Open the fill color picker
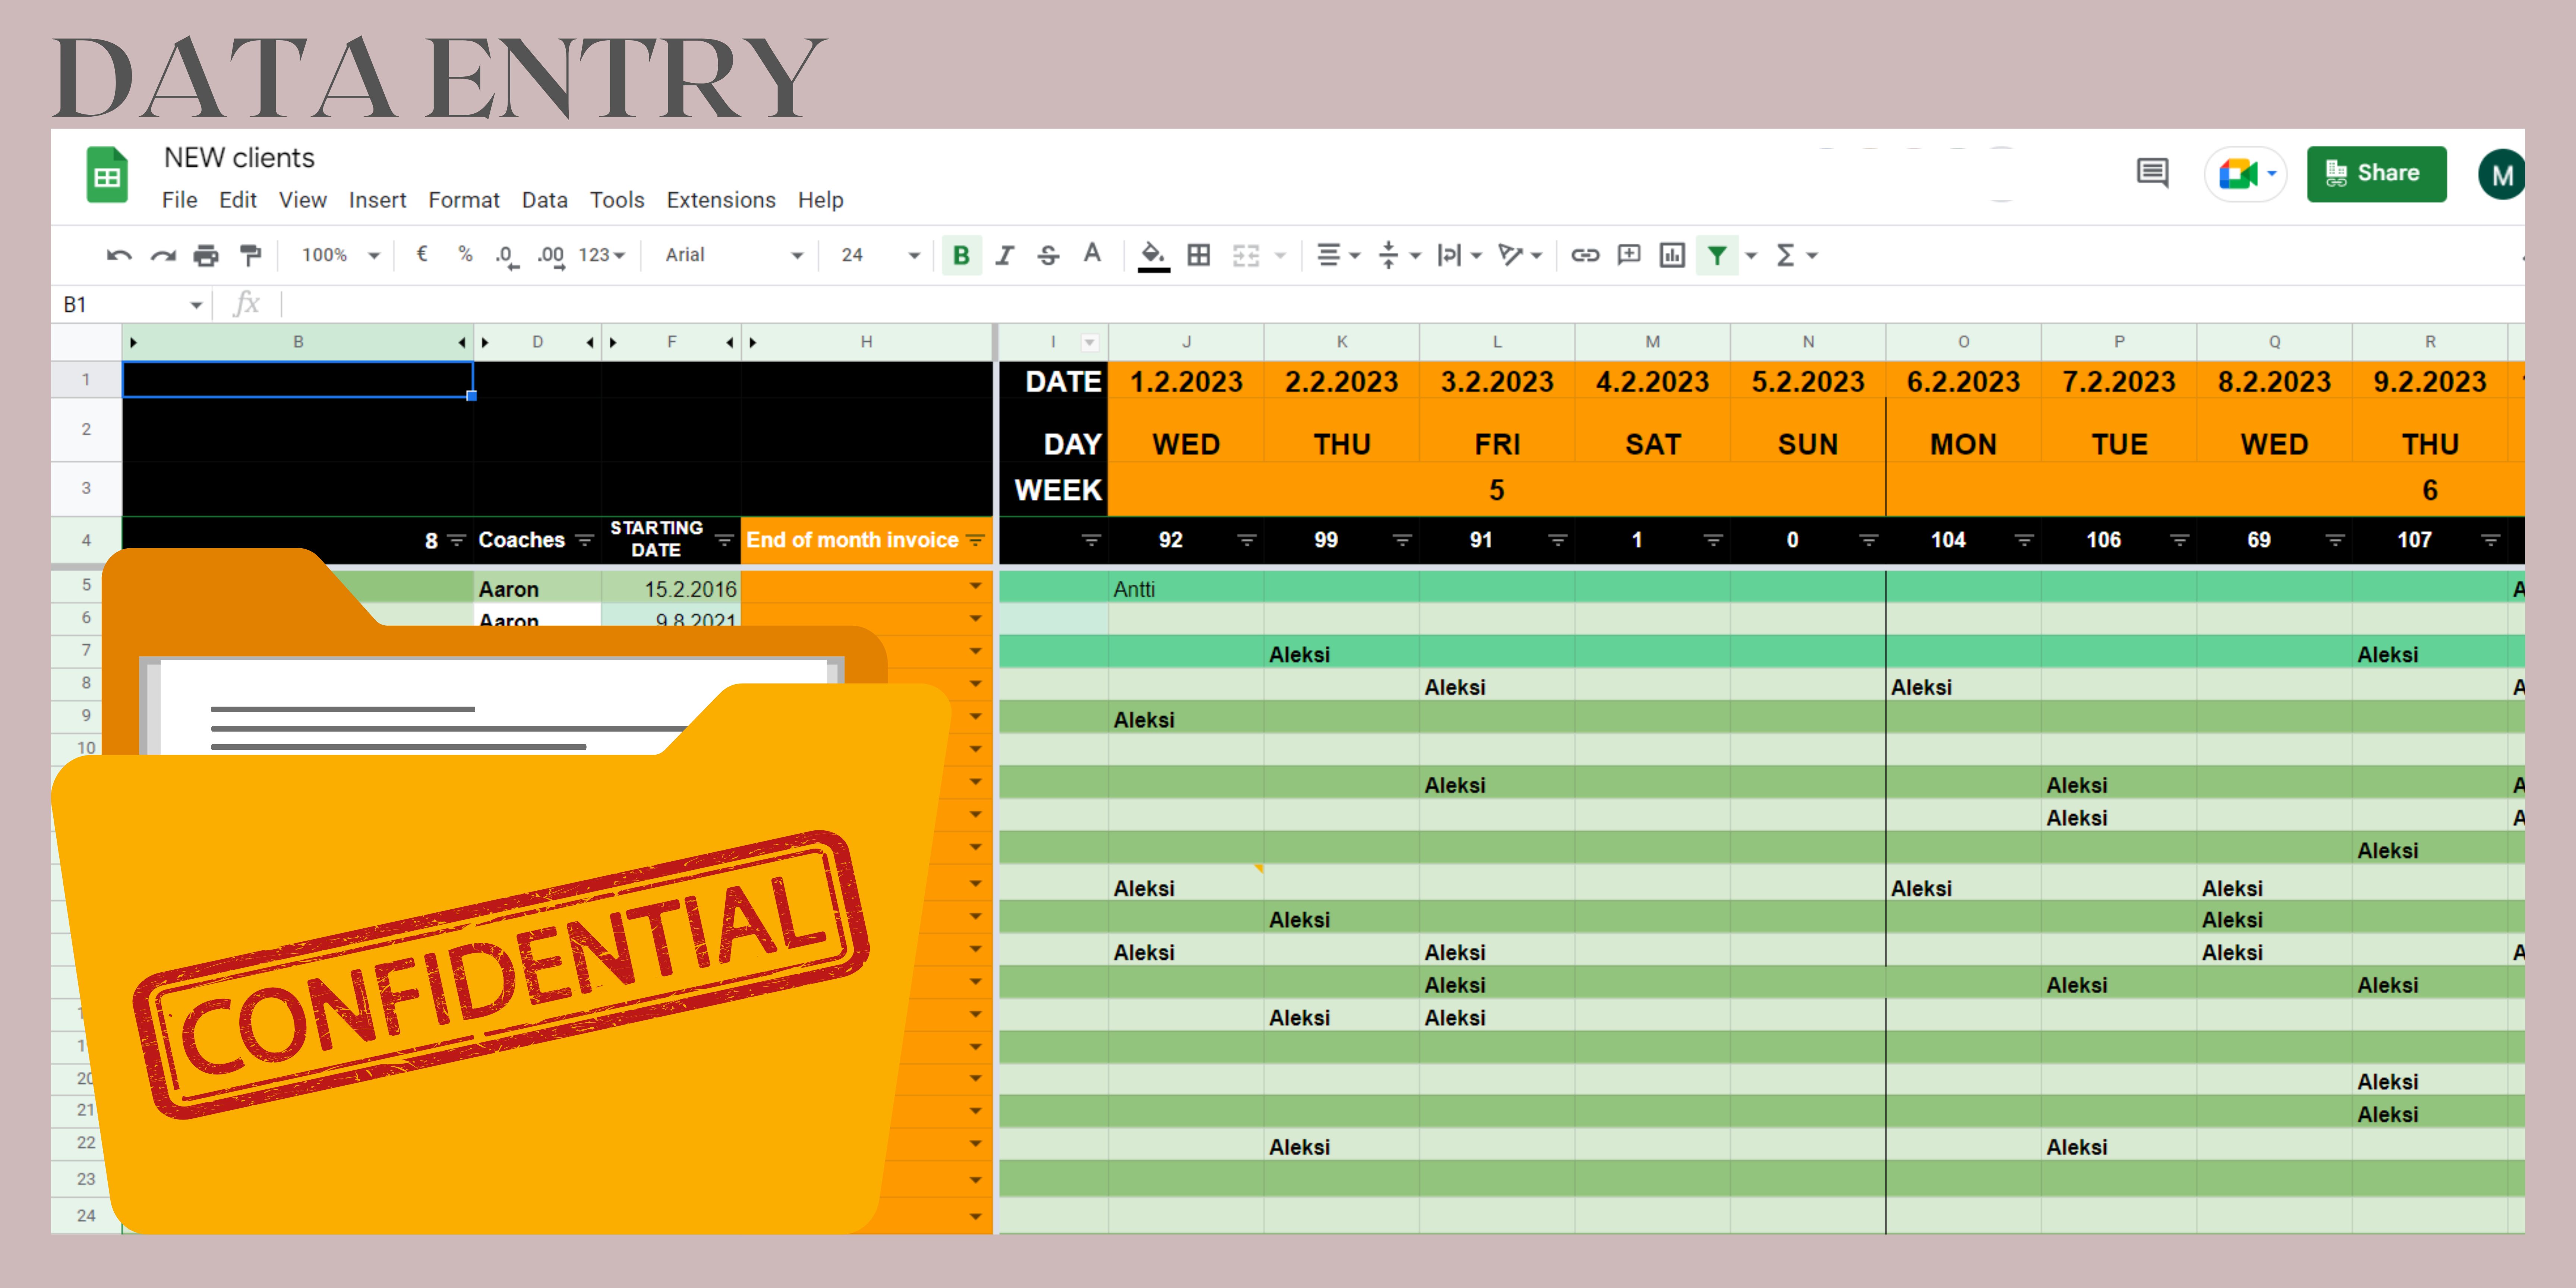The width and height of the screenshot is (2576, 1288). (x=1153, y=256)
